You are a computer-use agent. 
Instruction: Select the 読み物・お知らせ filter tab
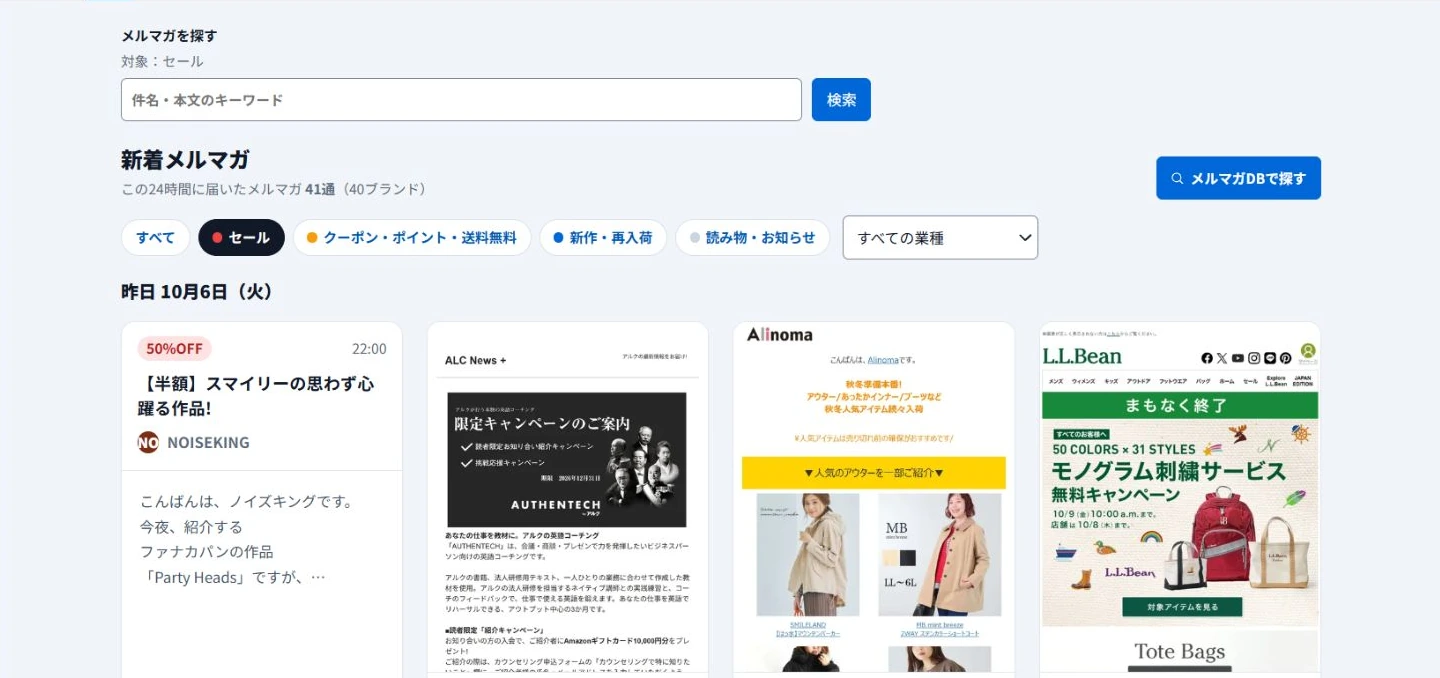click(752, 237)
